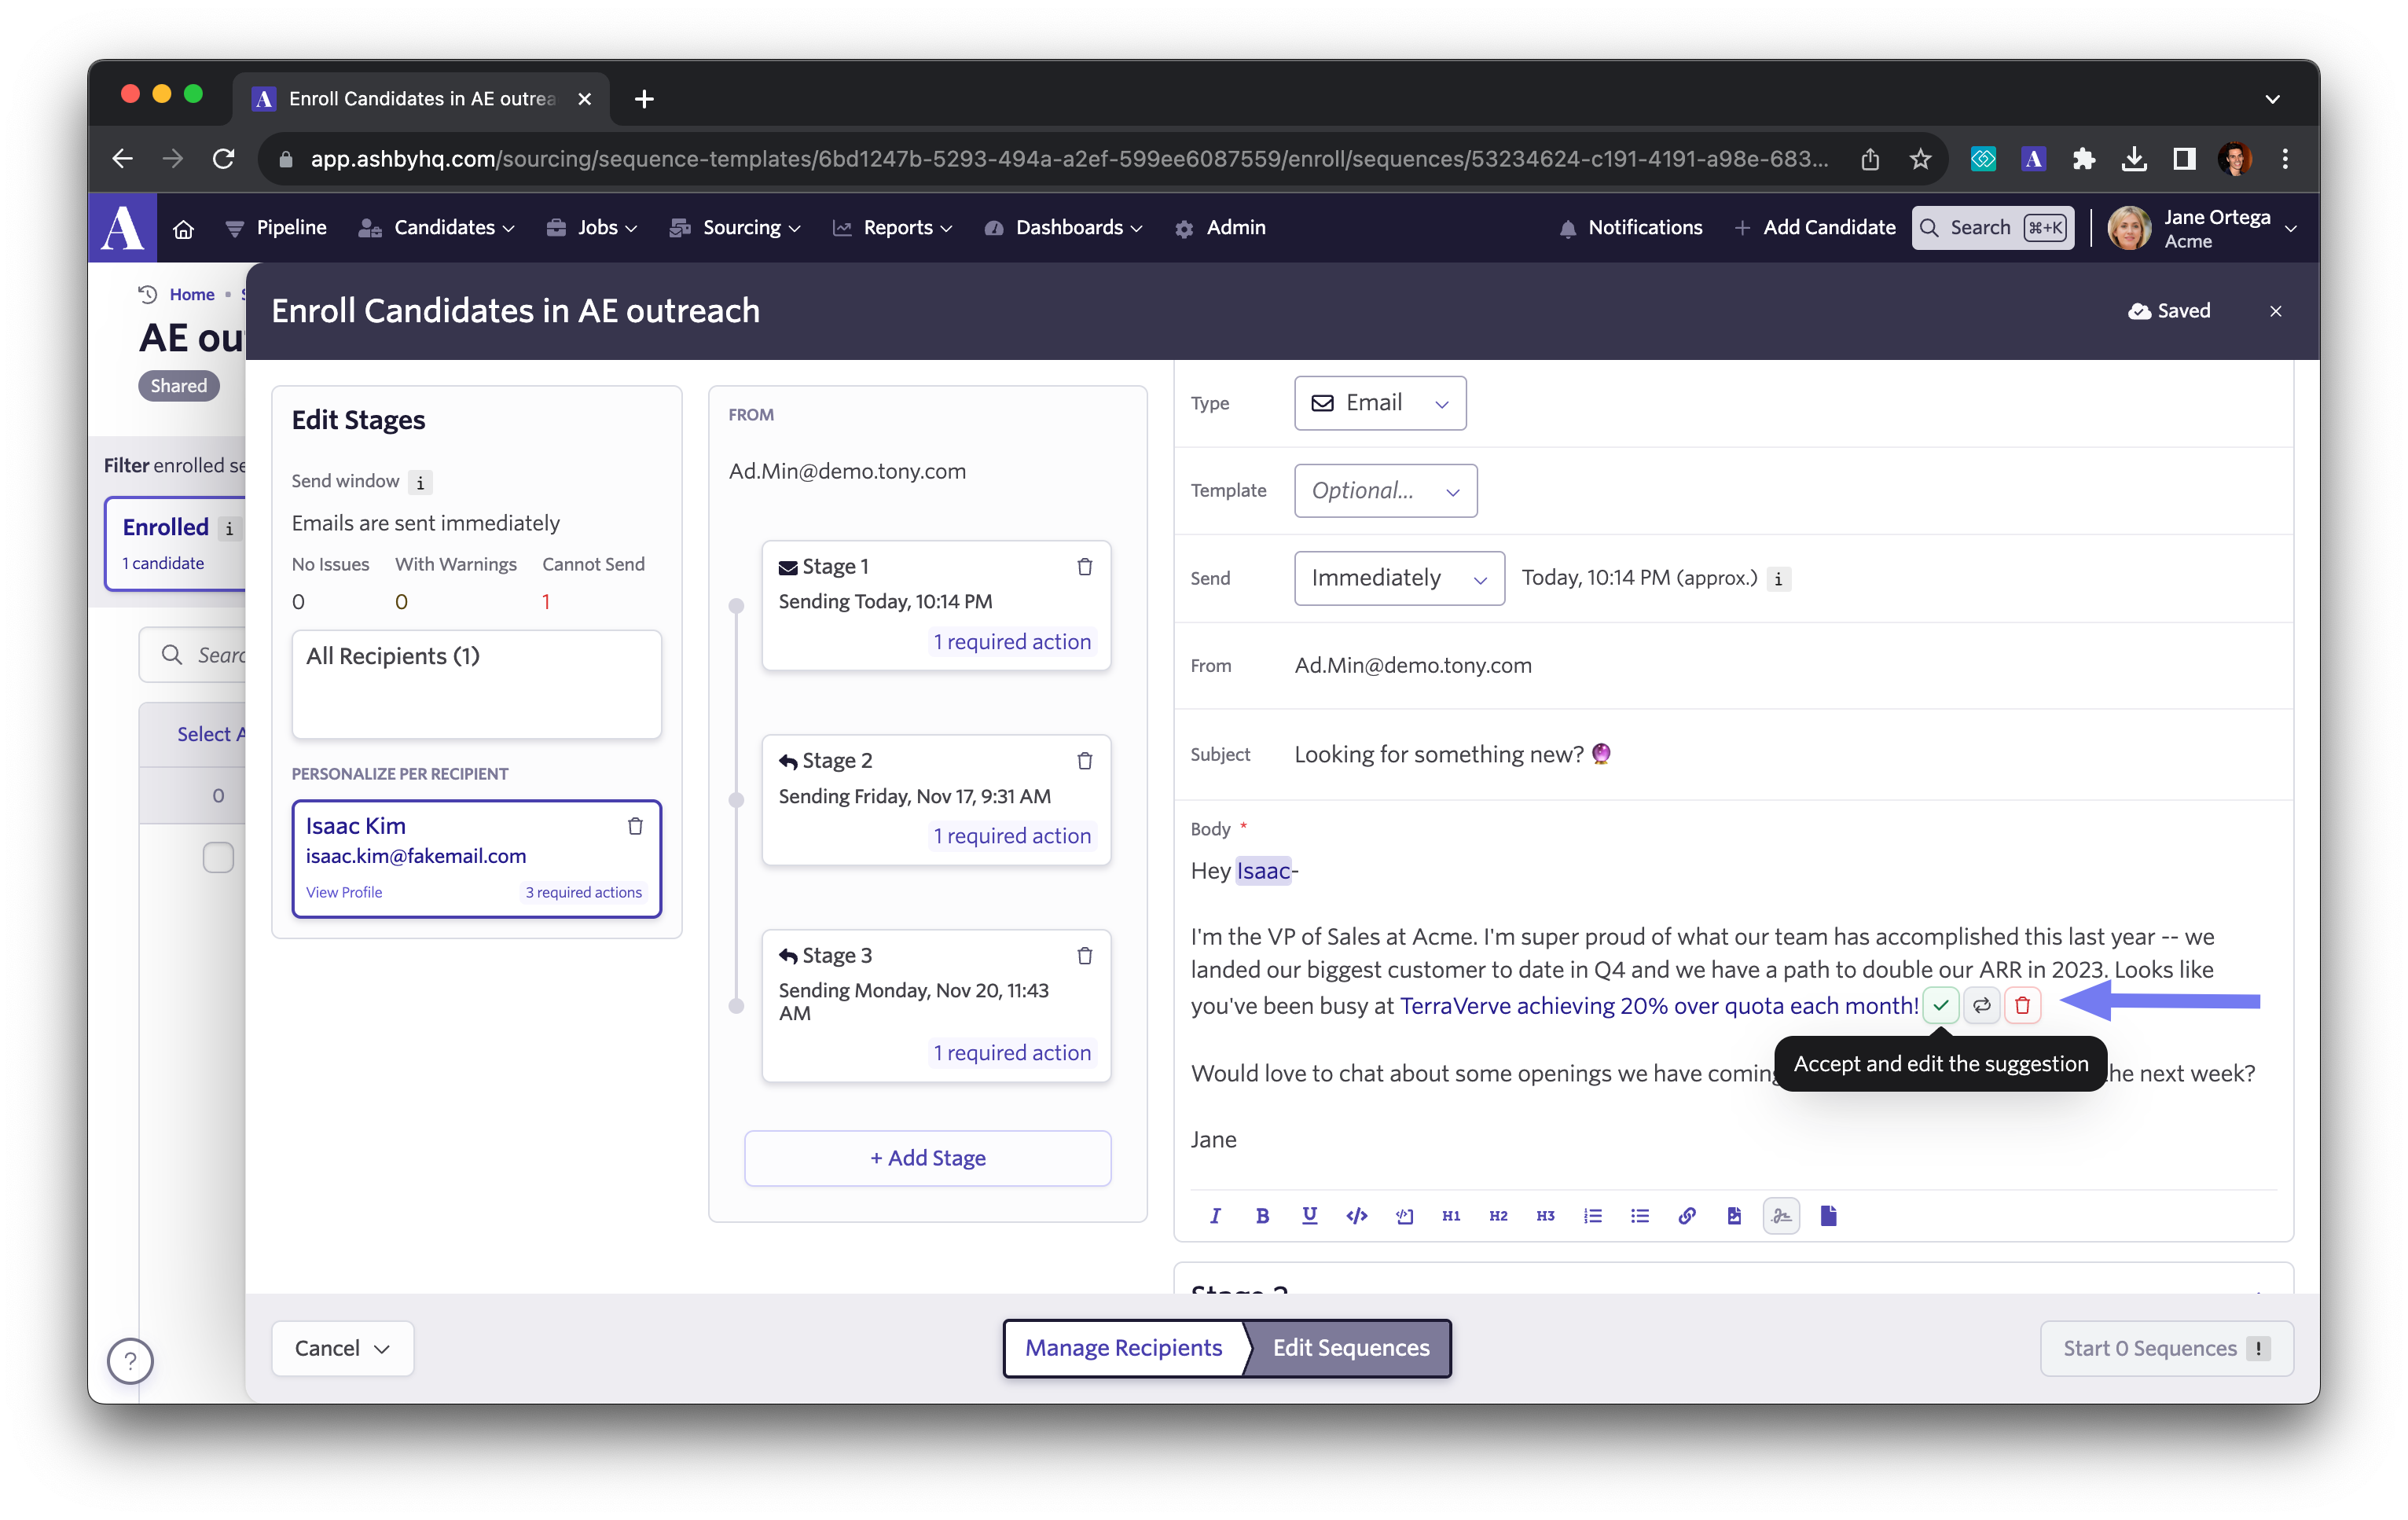Toggle the signature icon in the editor toolbar
Viewport: 2408px width, 1520px height.
click(x=1780, y=1215)
